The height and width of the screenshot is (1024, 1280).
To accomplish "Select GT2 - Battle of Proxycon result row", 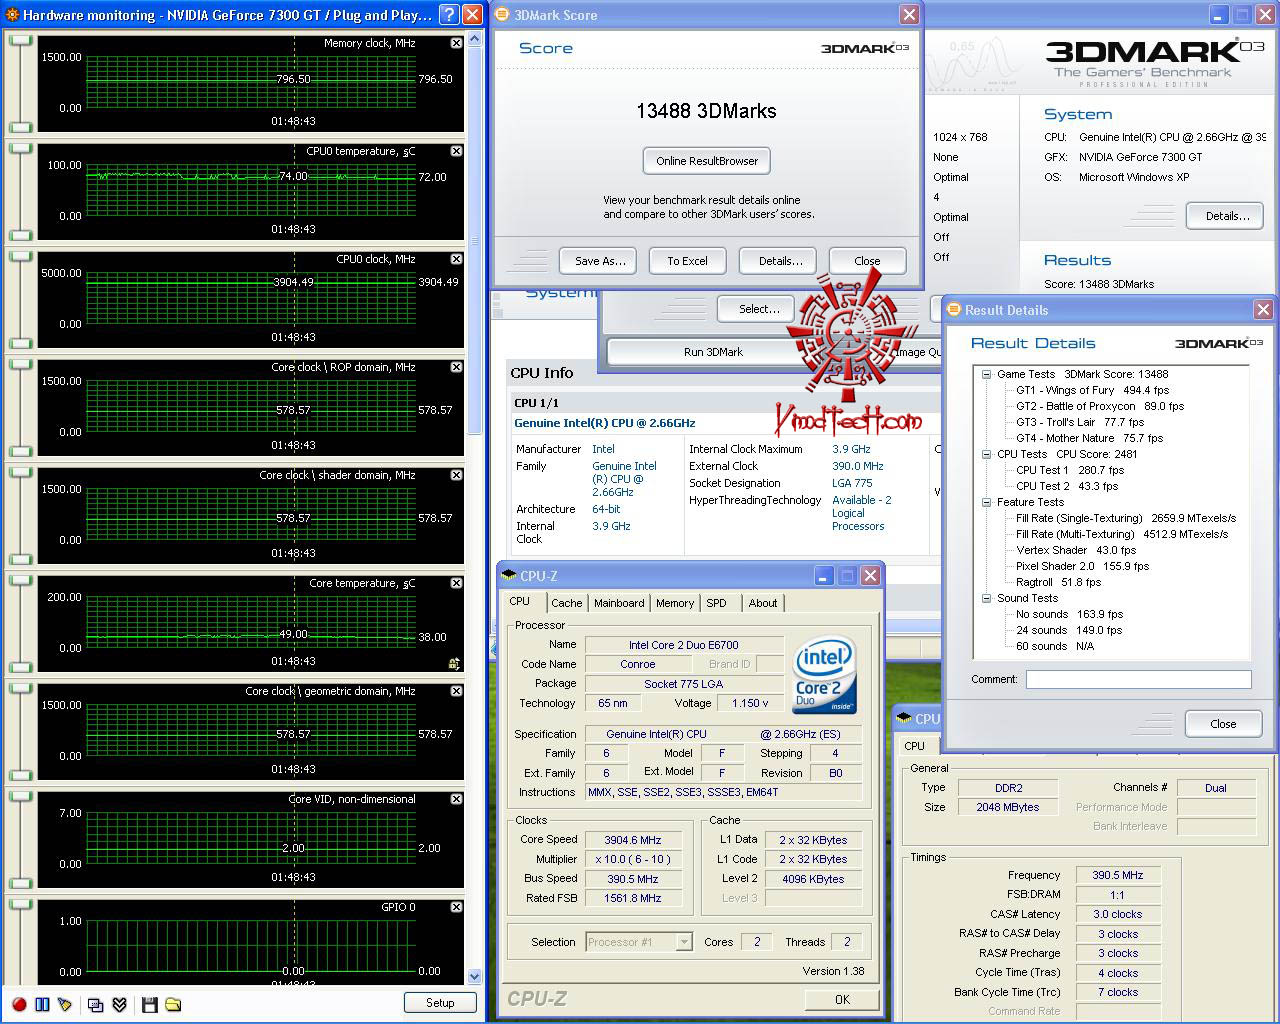I will (1100, 406).
